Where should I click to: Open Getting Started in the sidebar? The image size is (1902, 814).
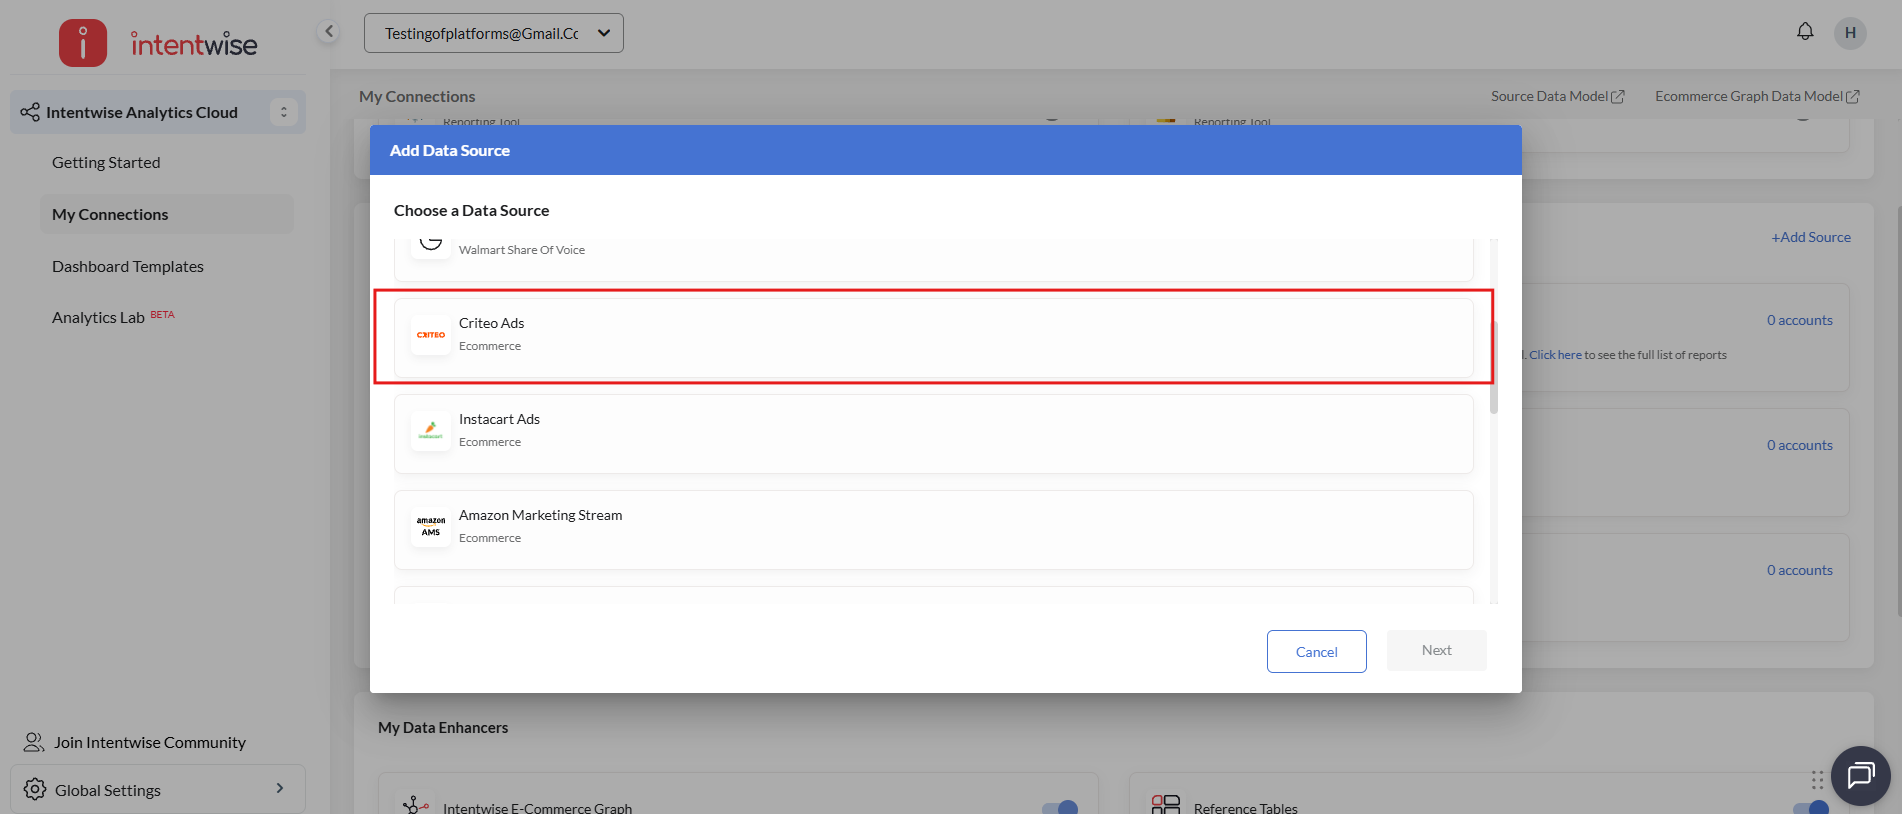[106, 162]
